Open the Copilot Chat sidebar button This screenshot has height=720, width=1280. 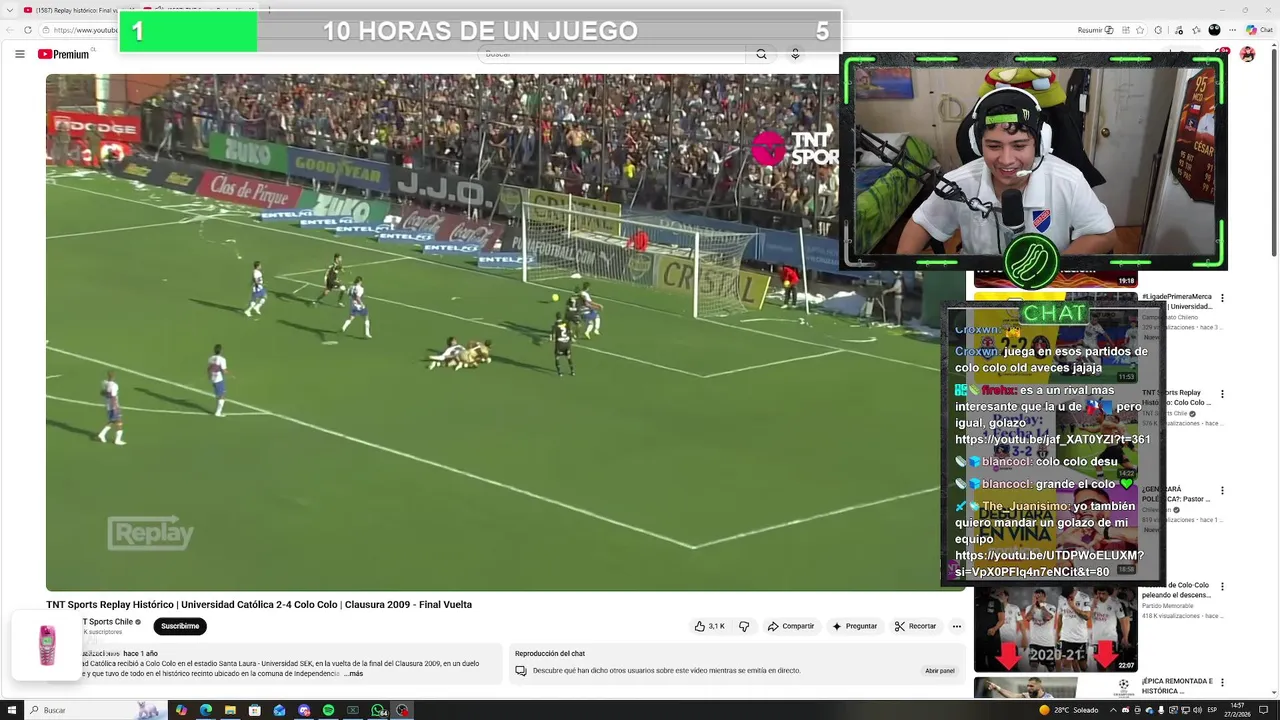coord(1259,30)
